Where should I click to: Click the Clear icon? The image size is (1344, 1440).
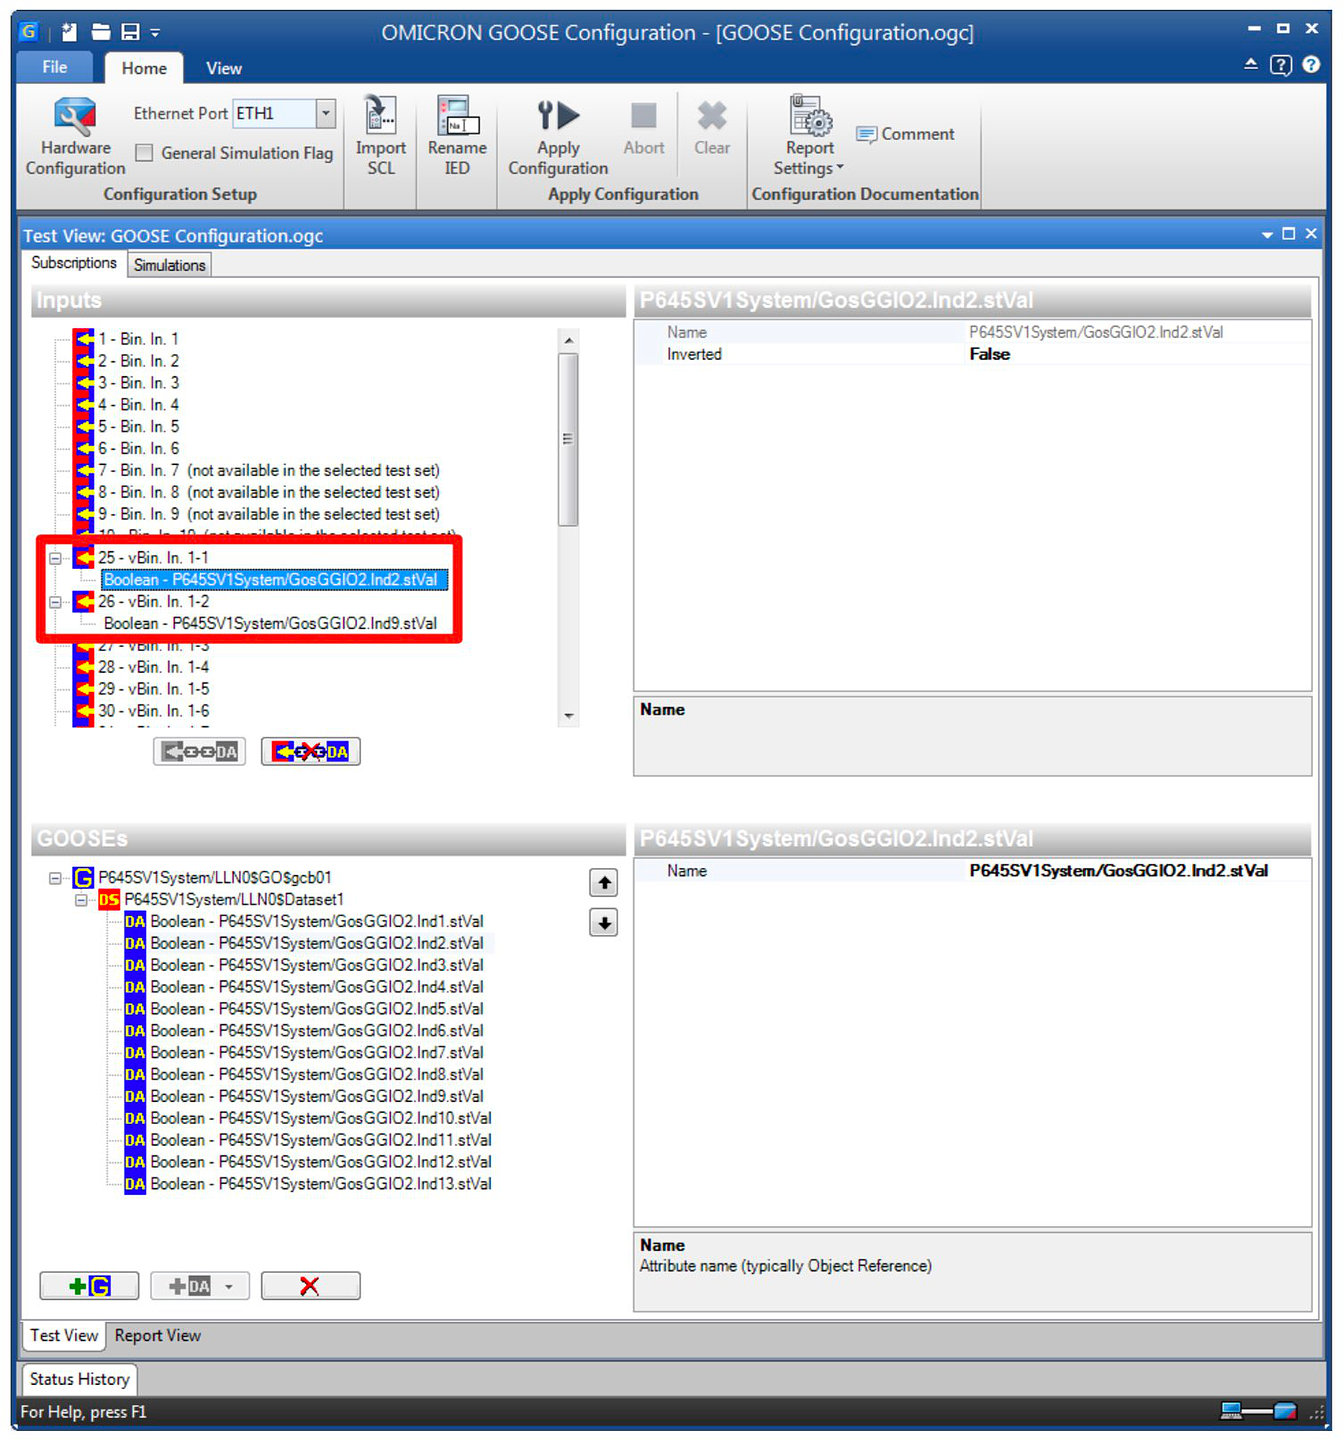point(712,116)
